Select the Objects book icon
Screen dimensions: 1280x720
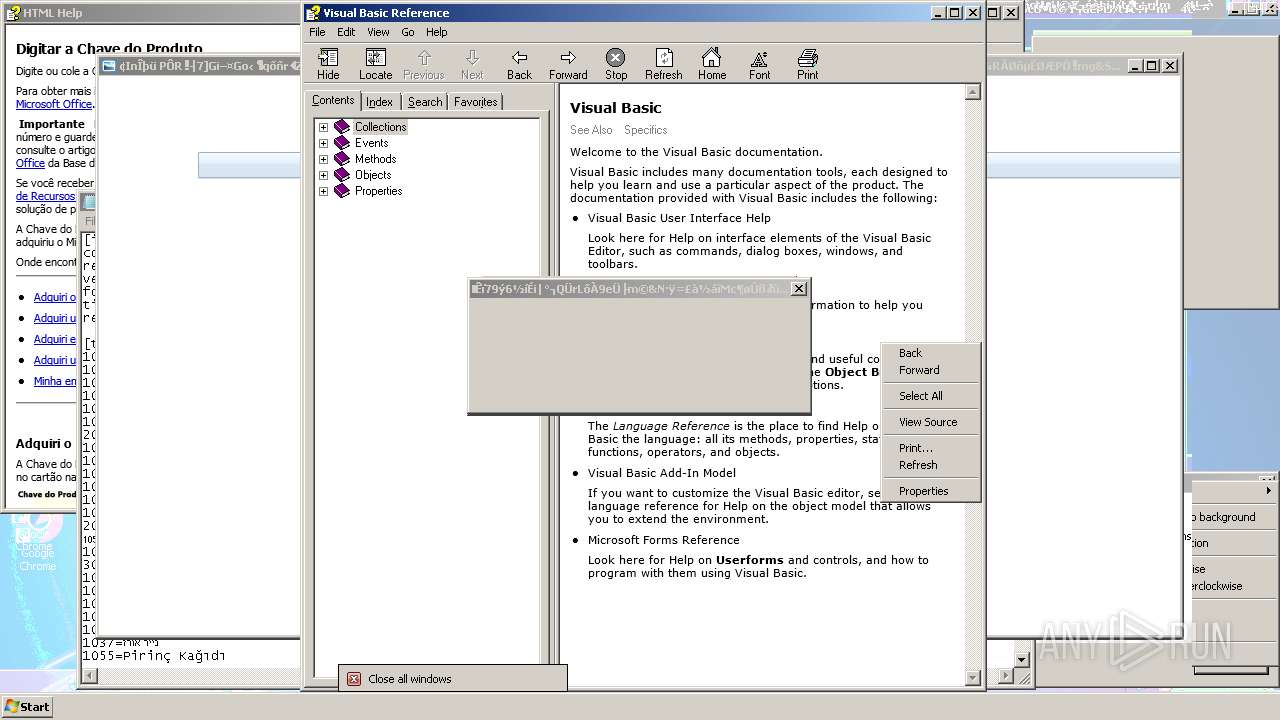pos(342,175)
